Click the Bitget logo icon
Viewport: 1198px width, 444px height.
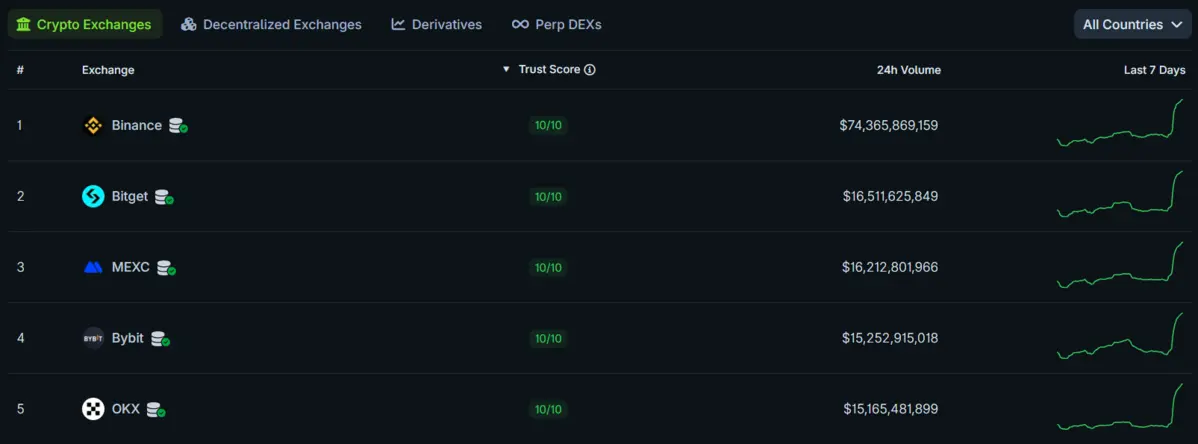tap(93, 197)
